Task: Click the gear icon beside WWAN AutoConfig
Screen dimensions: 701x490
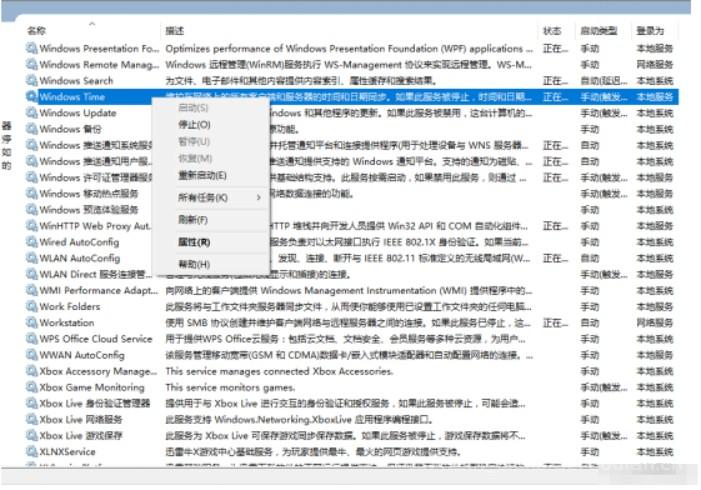Action: click(x=31, y=355)
